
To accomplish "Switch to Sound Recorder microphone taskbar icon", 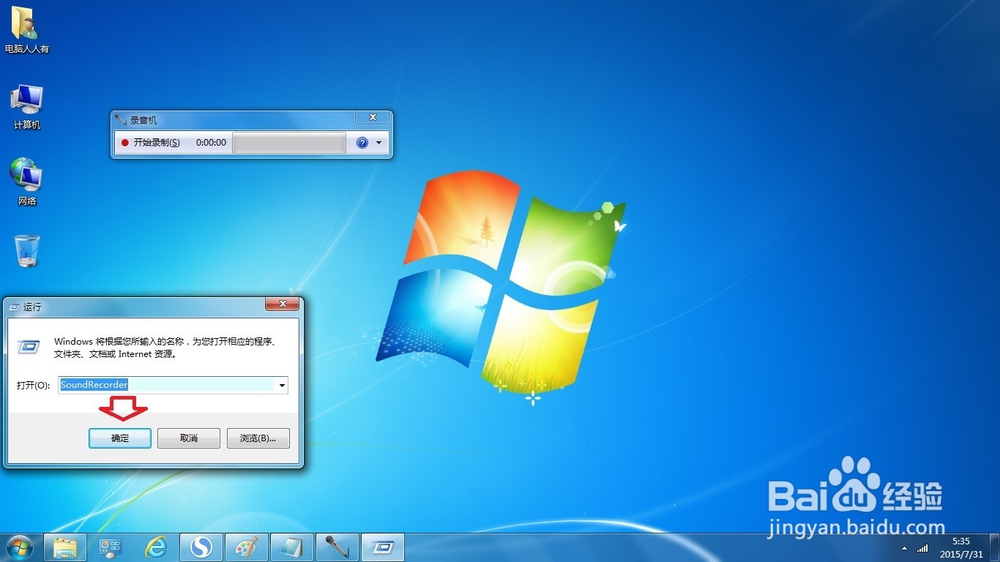I will pos(337,547).
